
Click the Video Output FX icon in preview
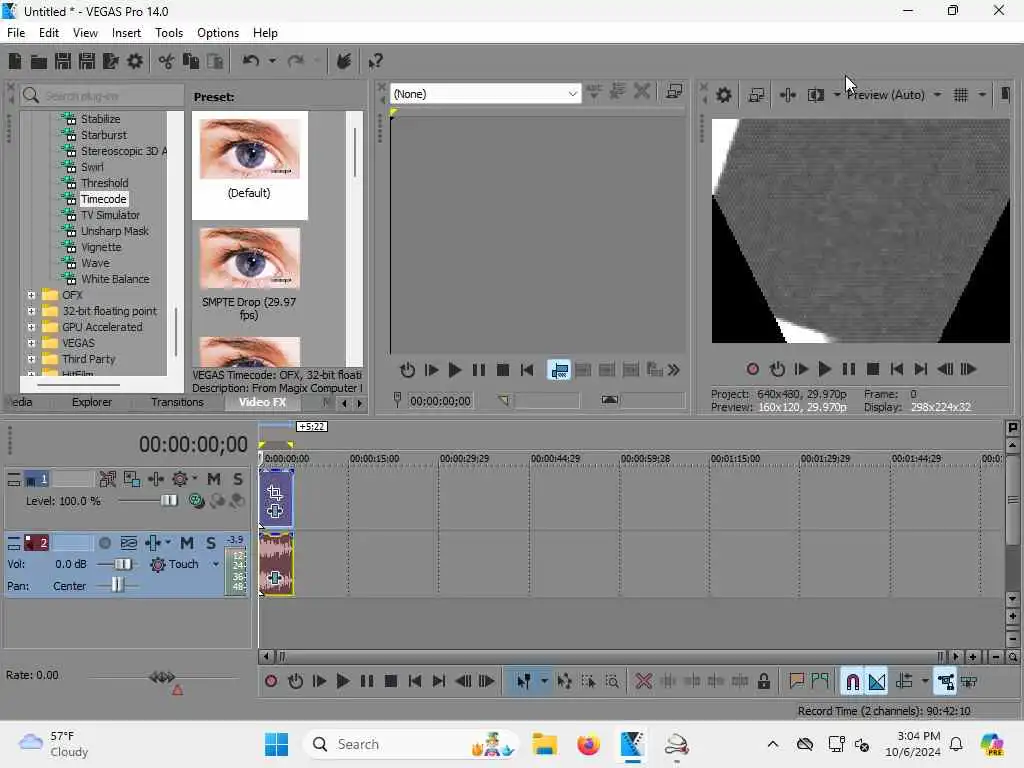point(788,95)
